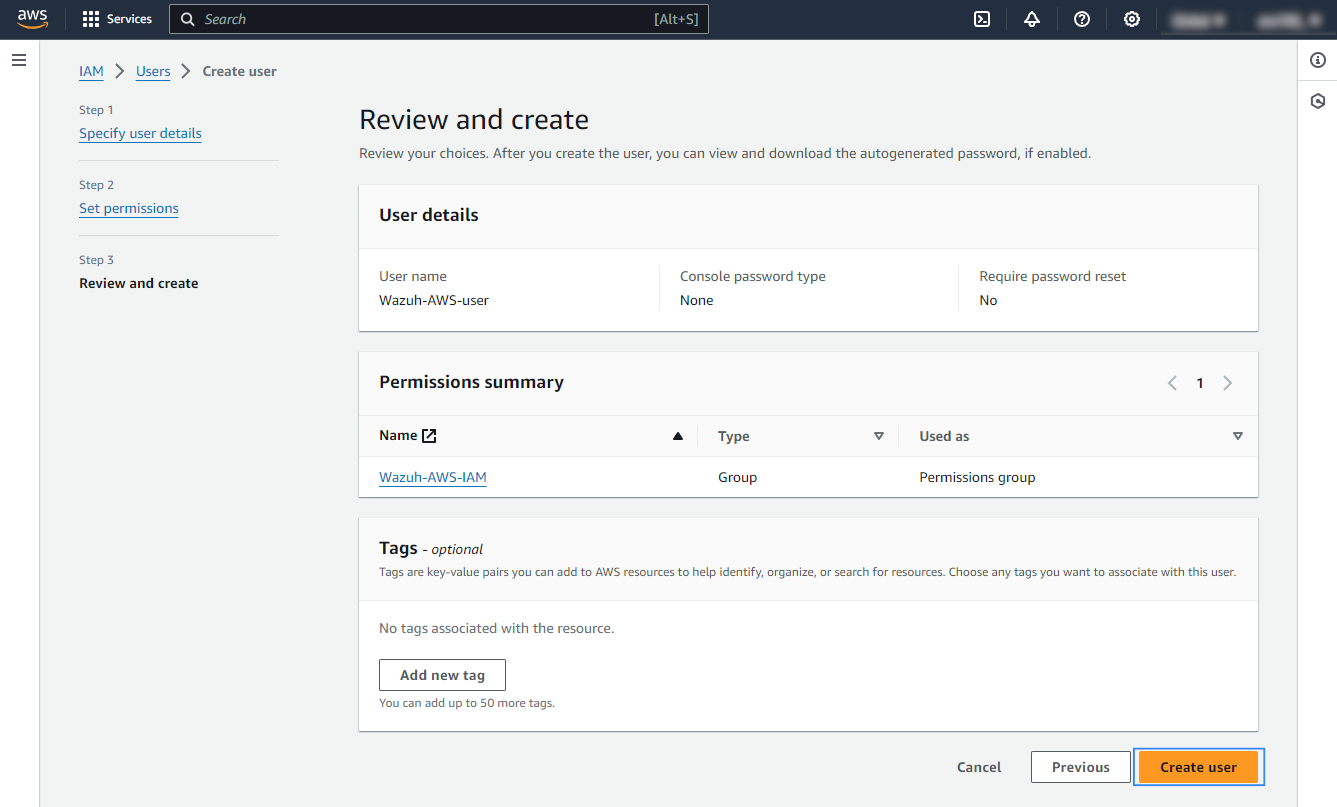Open the notifications bell

[x=1032, y=19]
